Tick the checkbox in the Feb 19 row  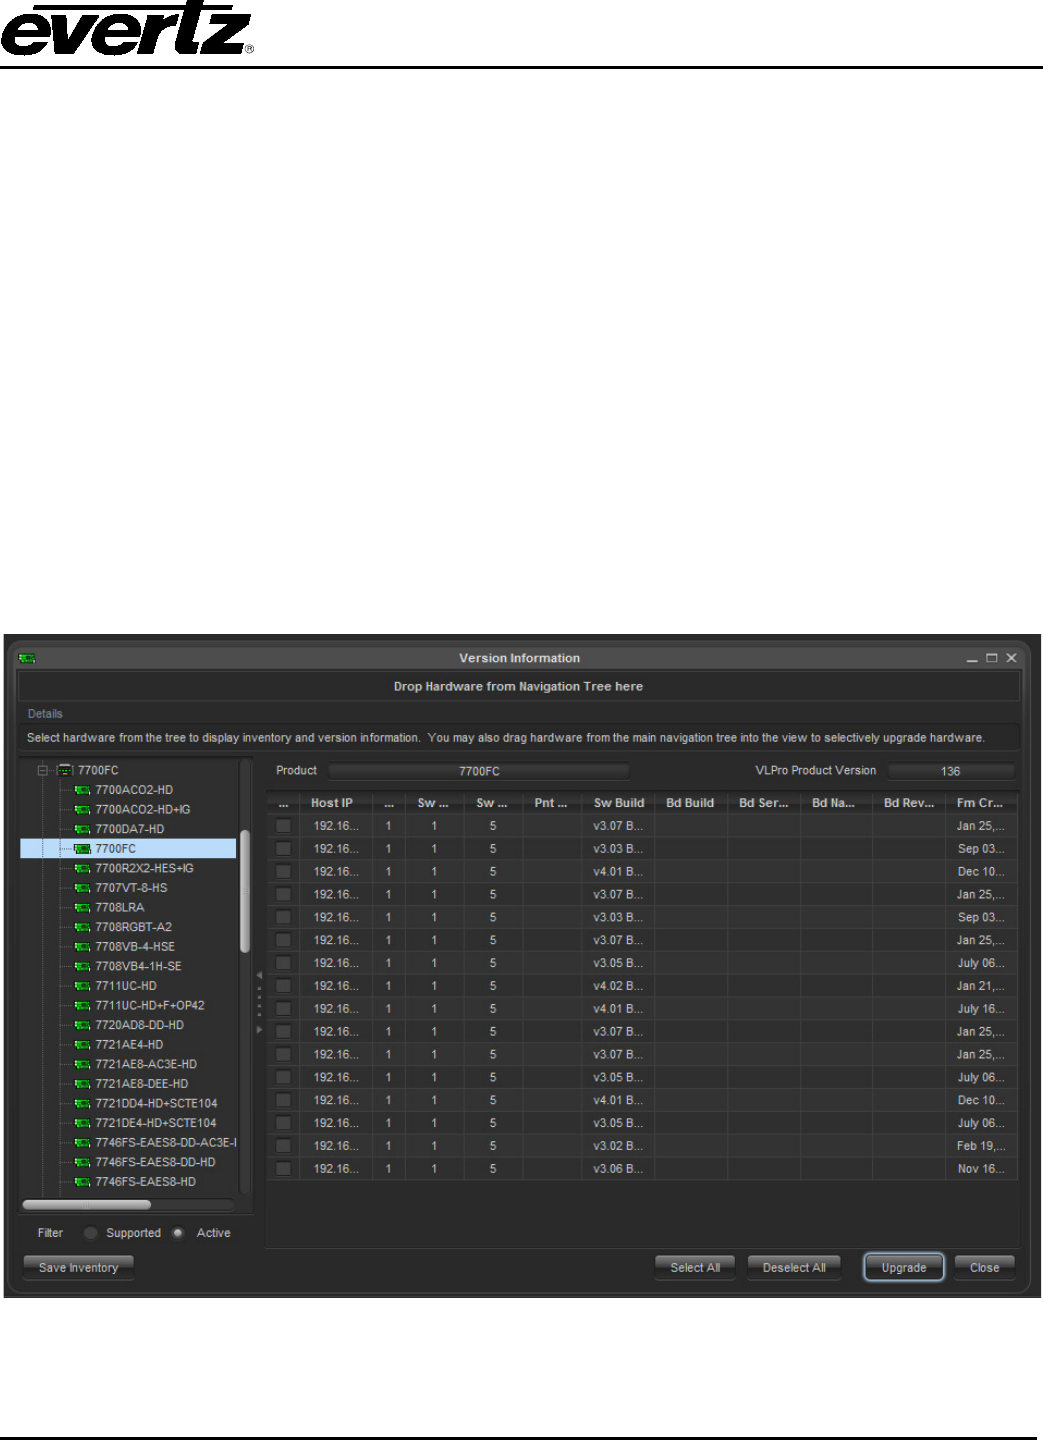[284, 1146]
